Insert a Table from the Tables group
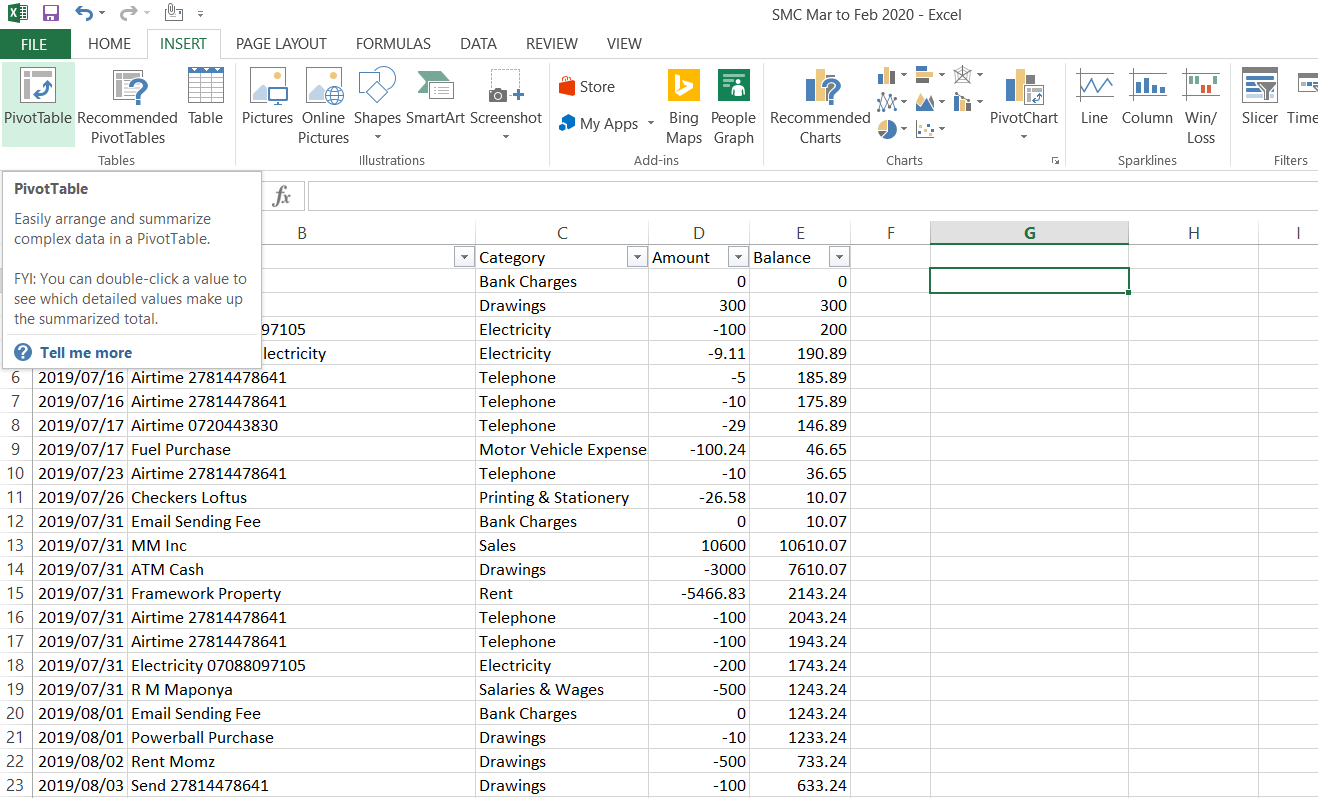 (205, 100)
